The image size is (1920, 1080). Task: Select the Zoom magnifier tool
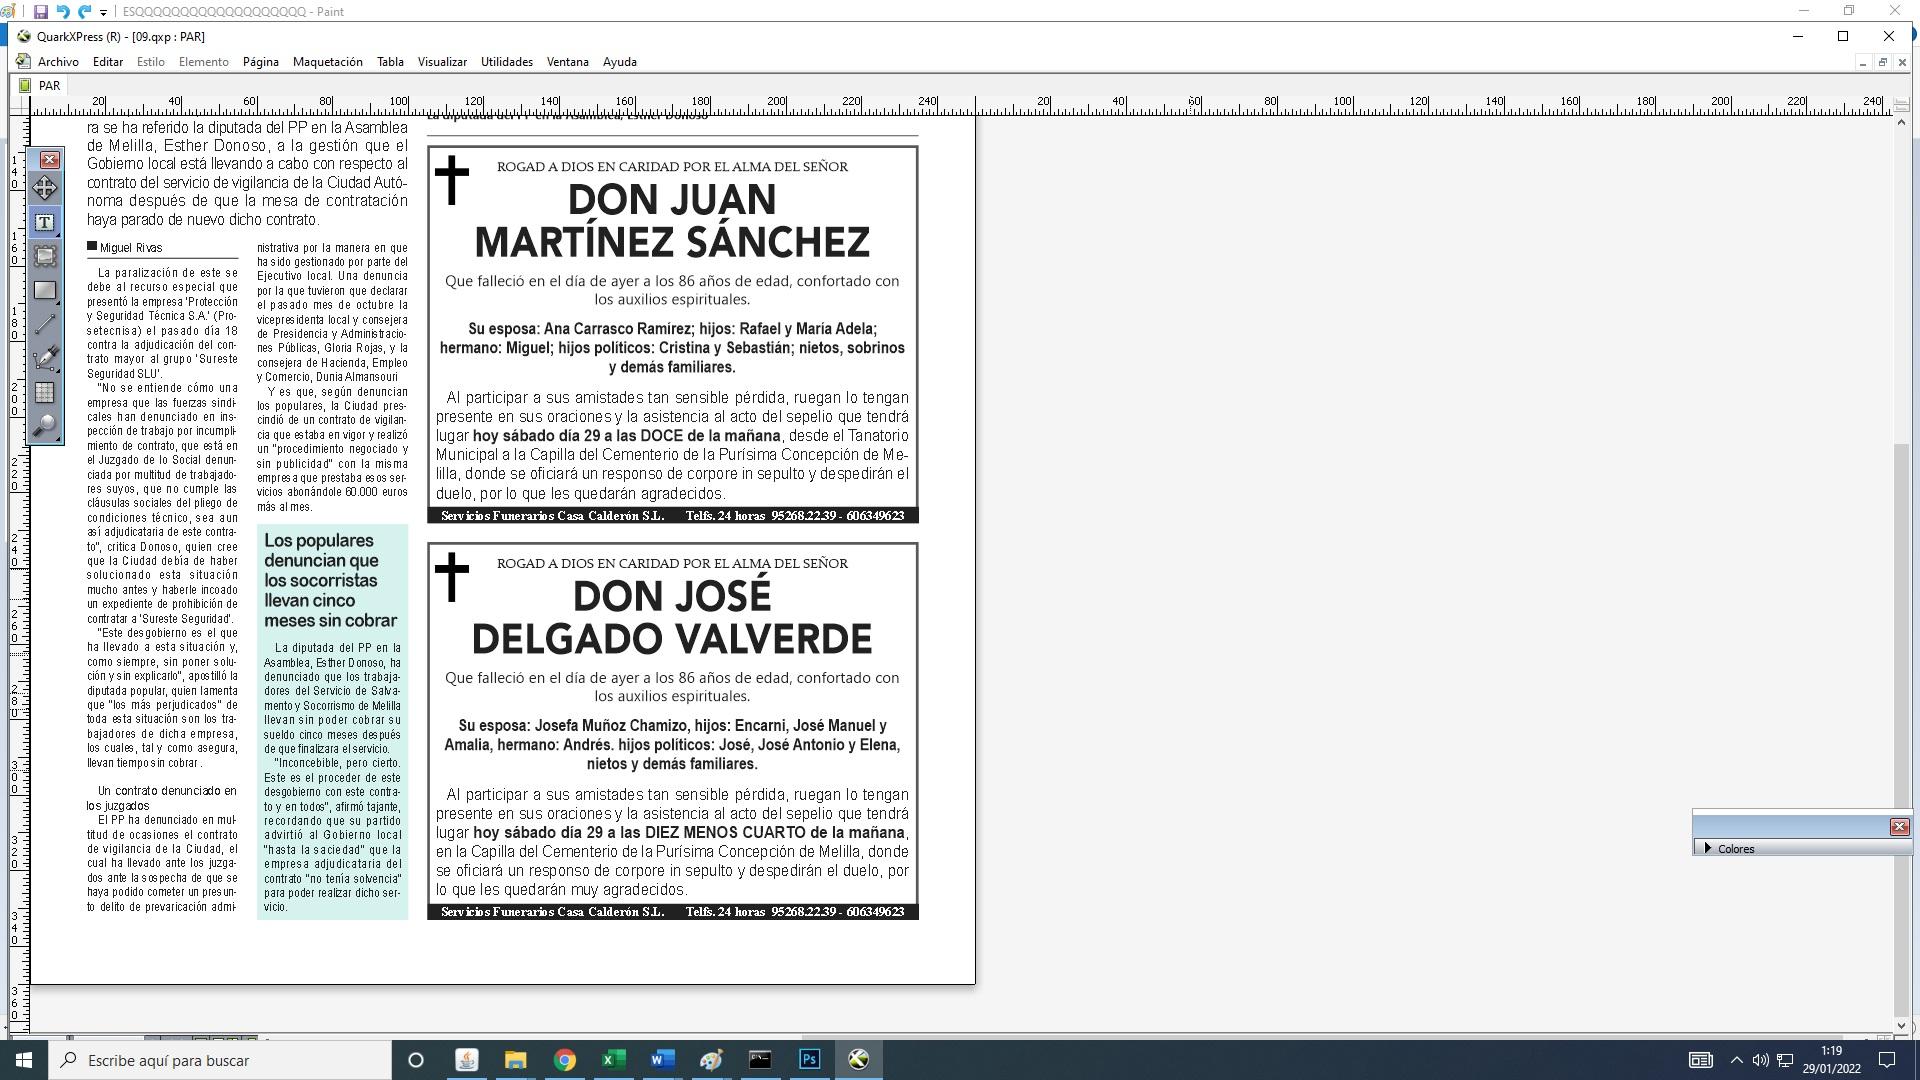point(45,426)
